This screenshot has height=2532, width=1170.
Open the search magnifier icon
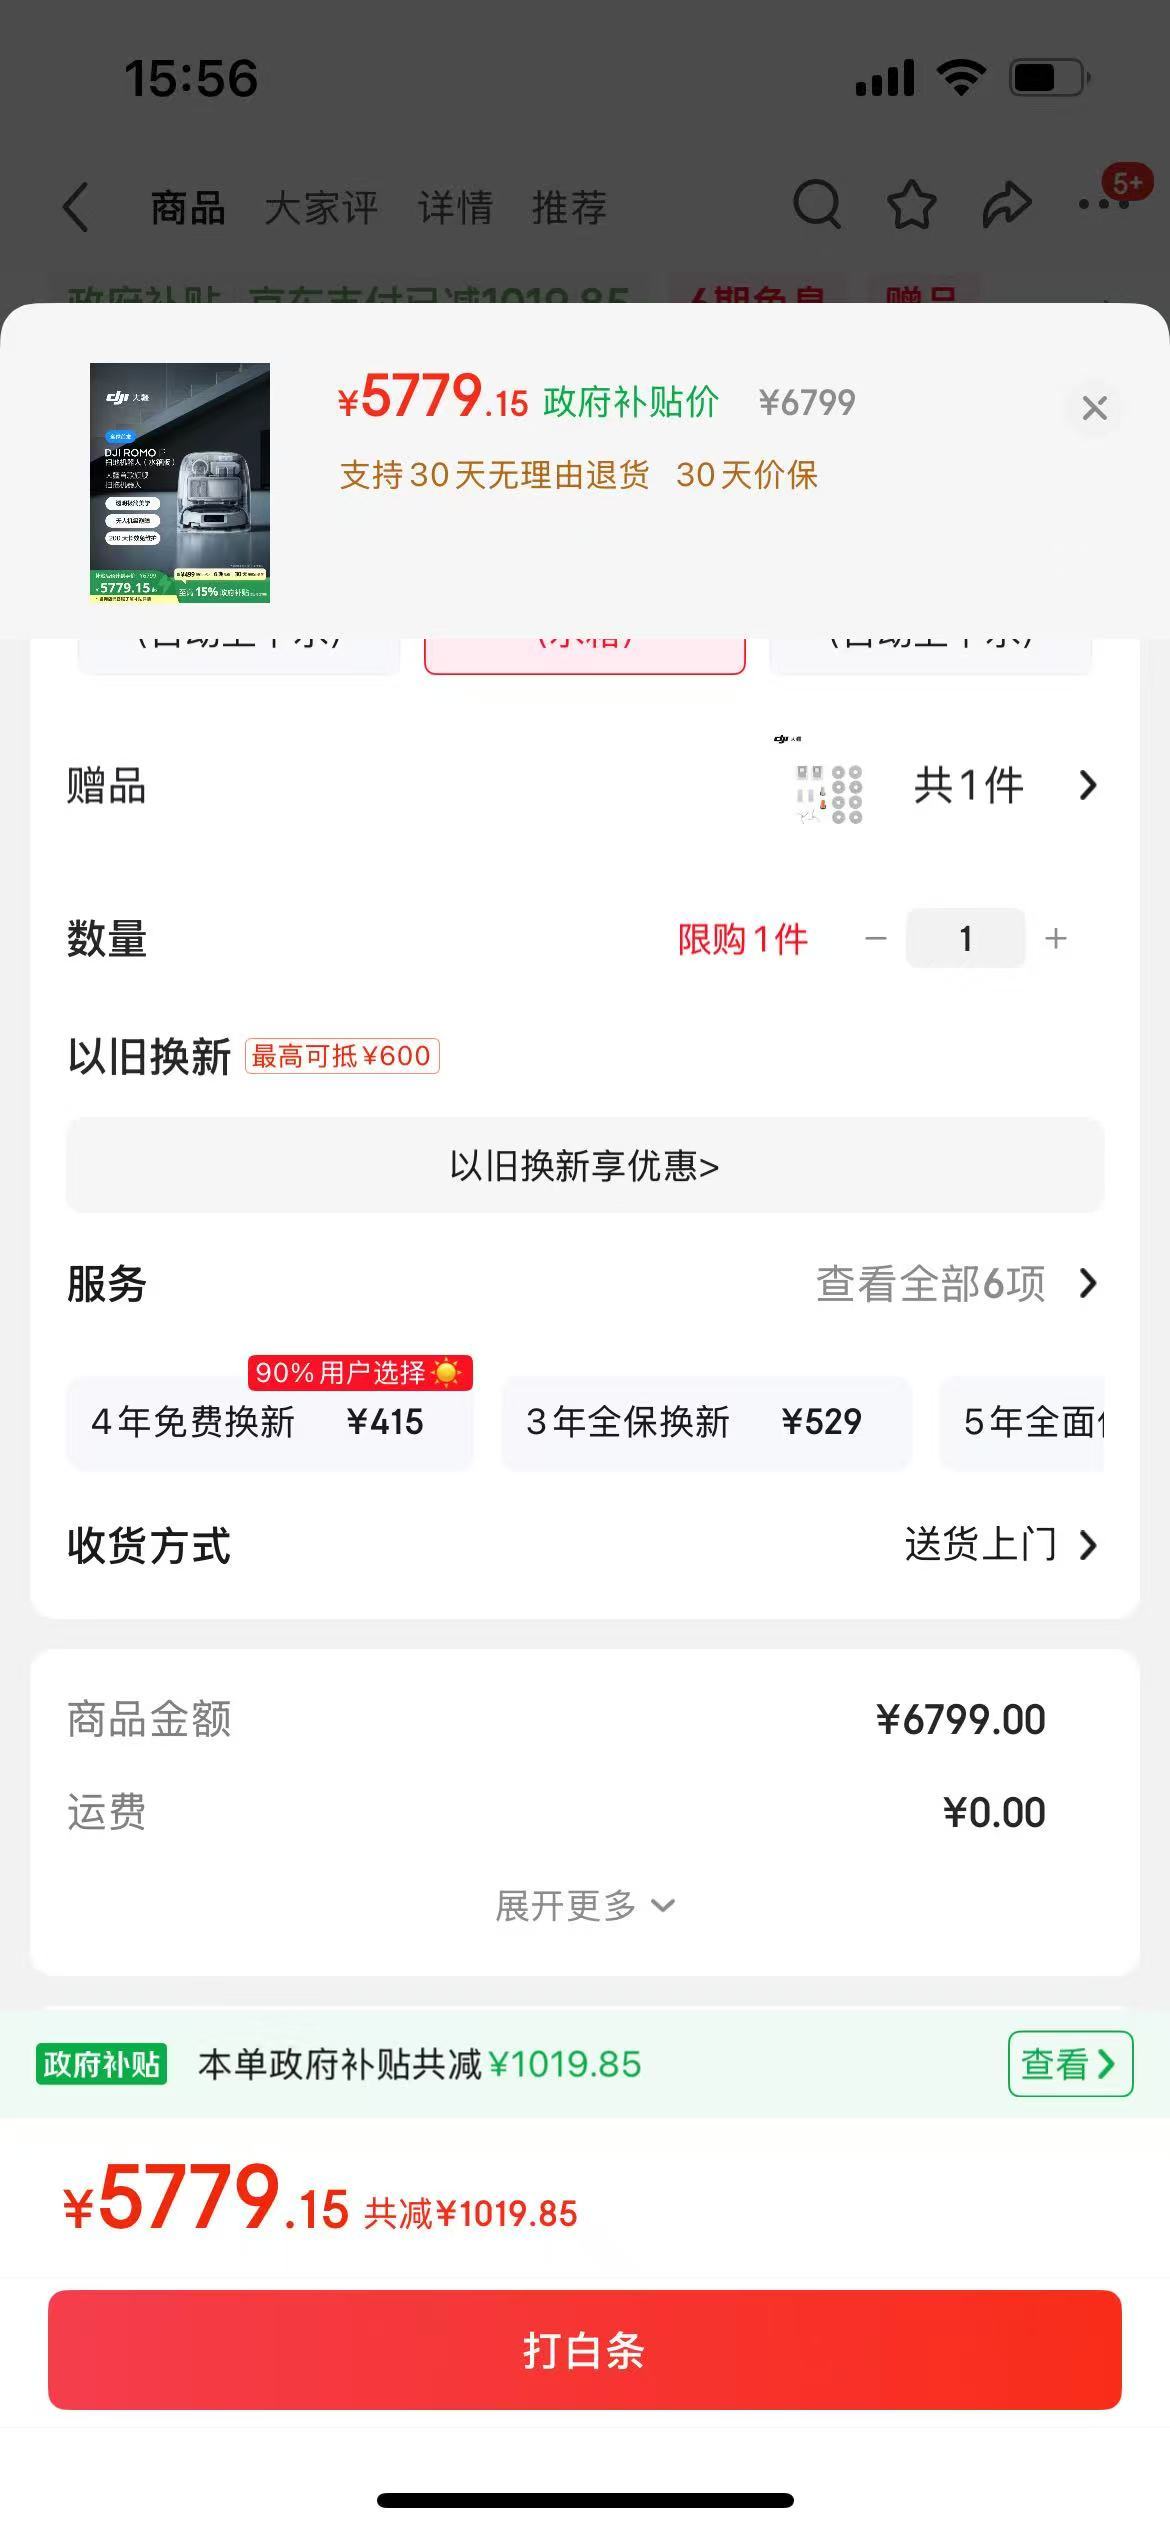pyautogui.click(x=817, y=205)
